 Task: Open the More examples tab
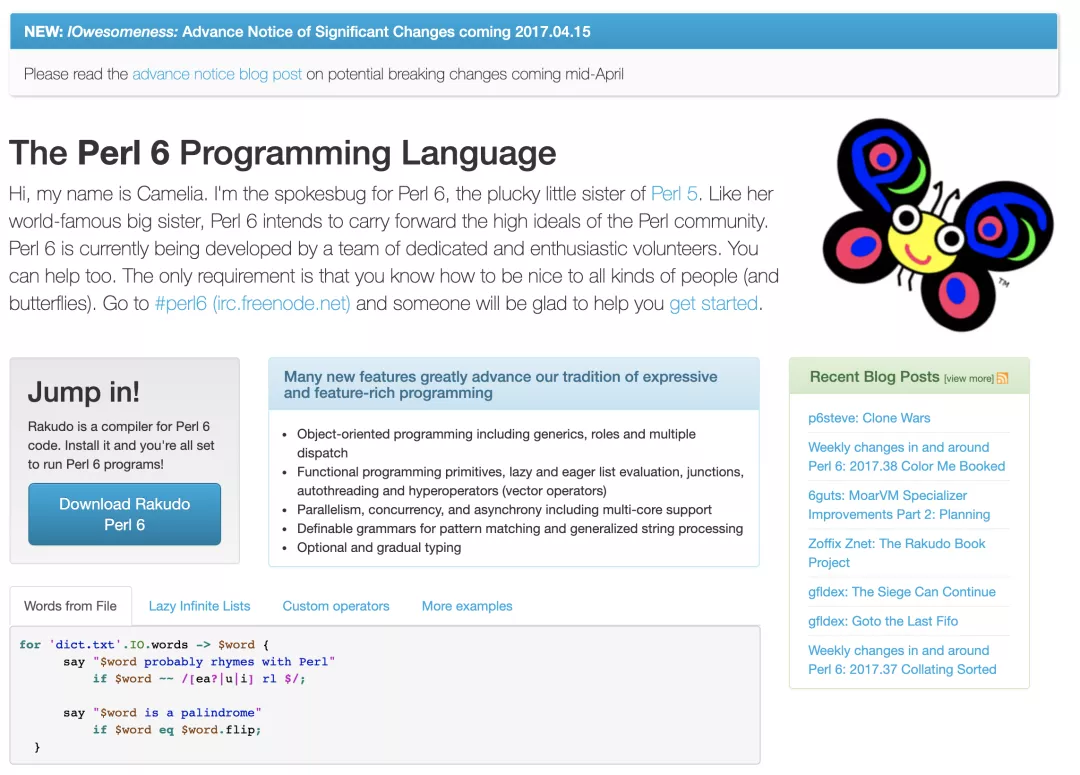click(x=467, y=606)
